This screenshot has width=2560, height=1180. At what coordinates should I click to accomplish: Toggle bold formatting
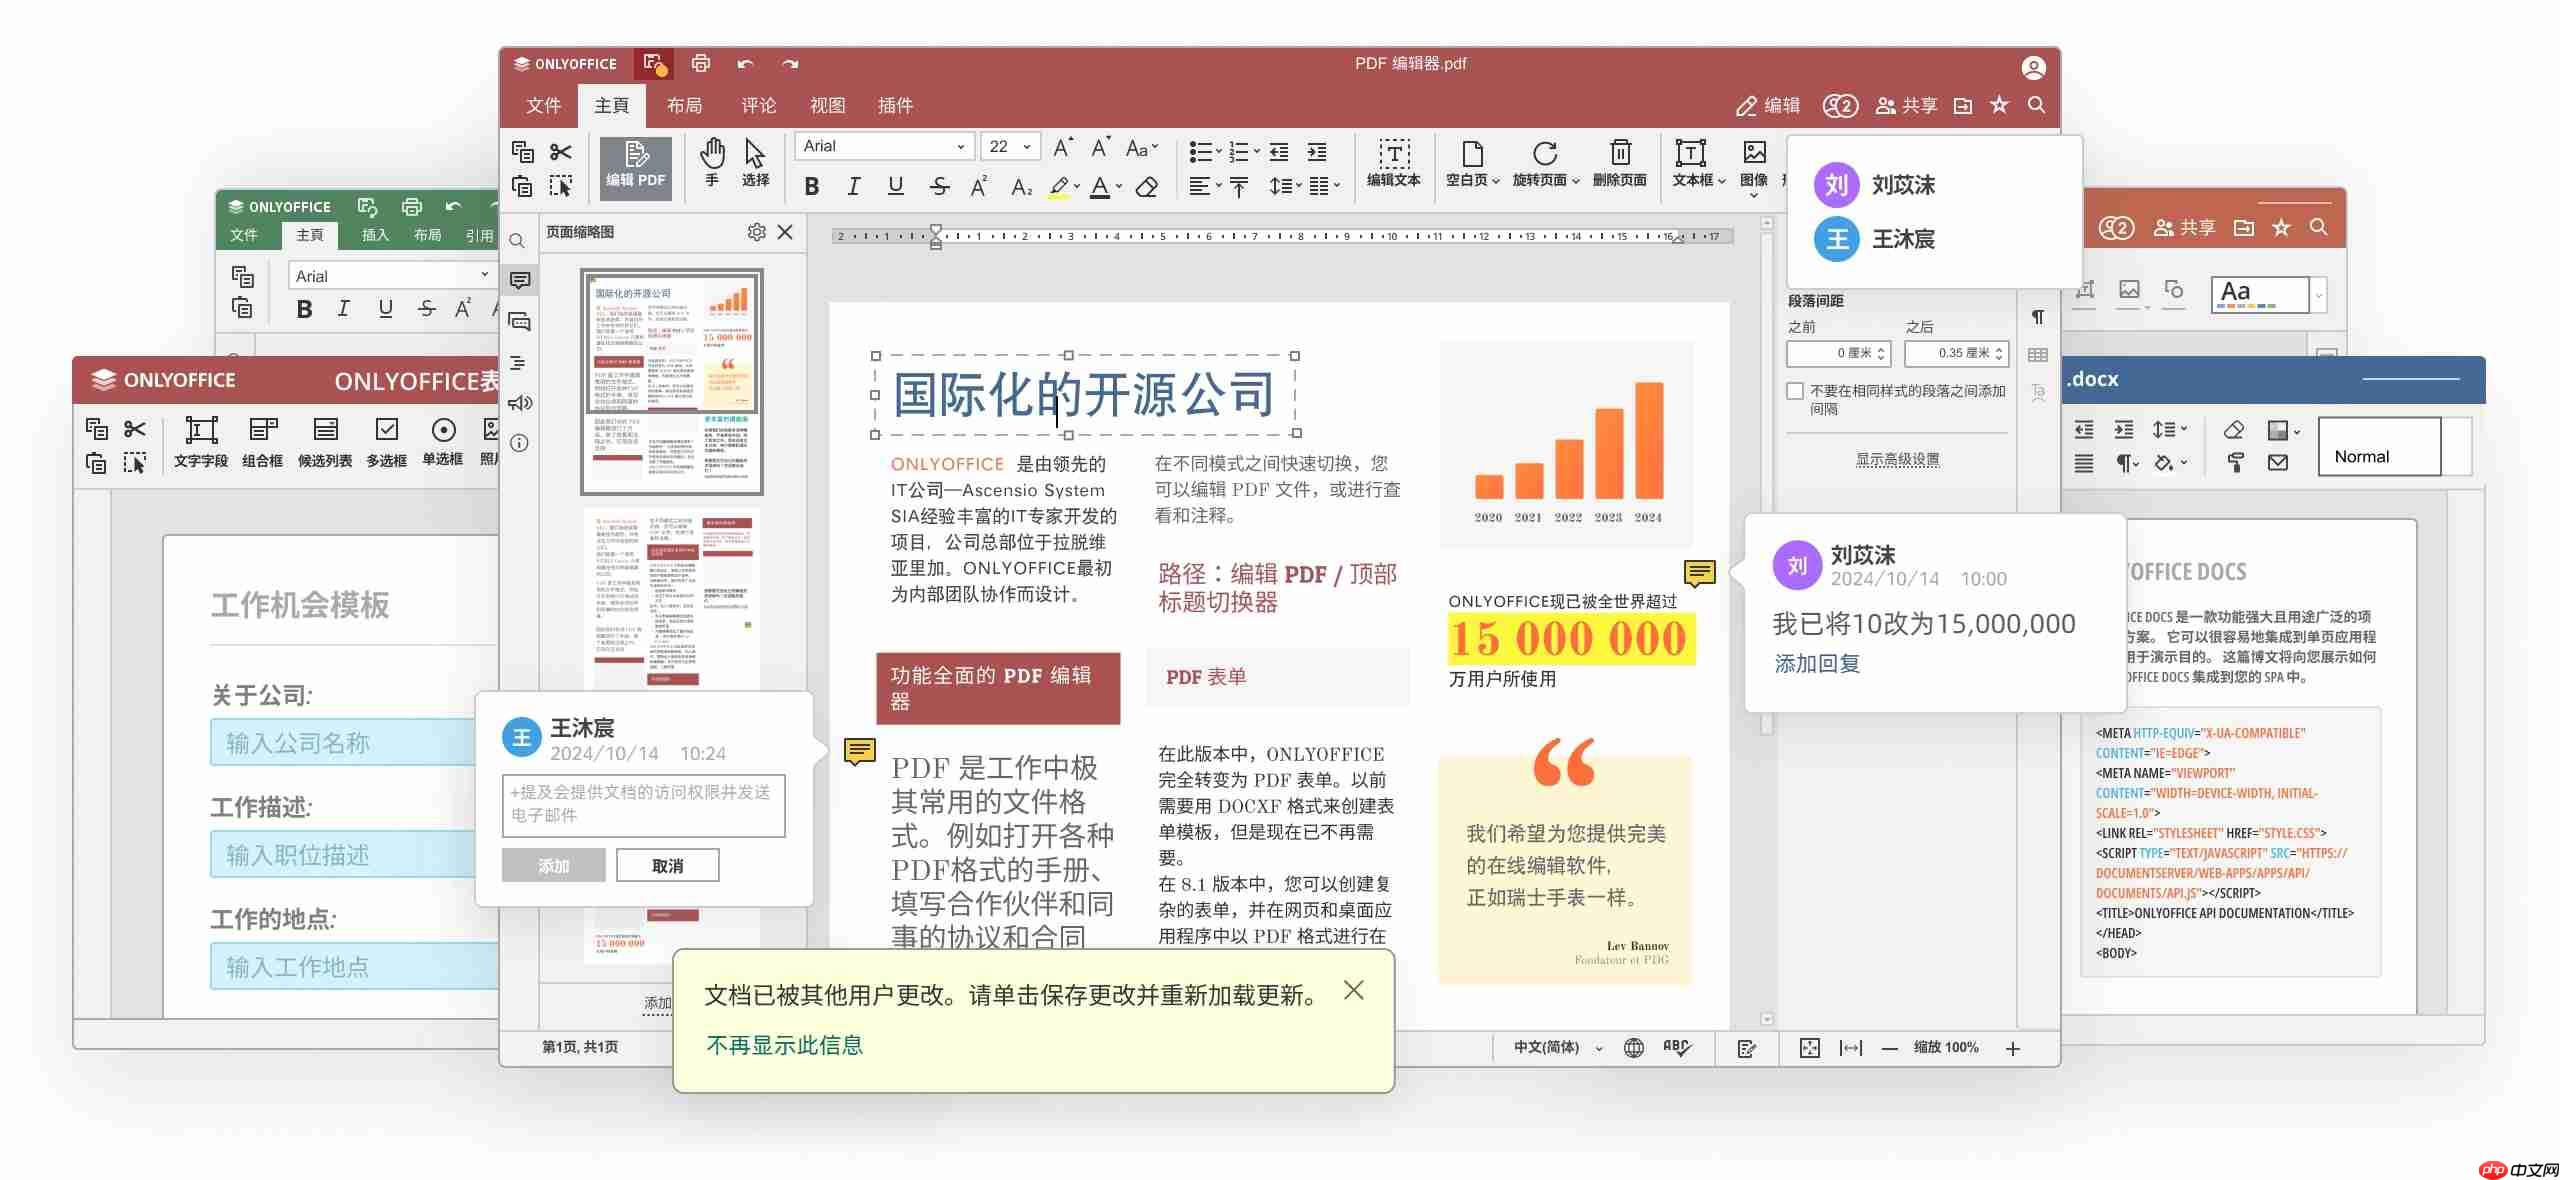[813, 187]
